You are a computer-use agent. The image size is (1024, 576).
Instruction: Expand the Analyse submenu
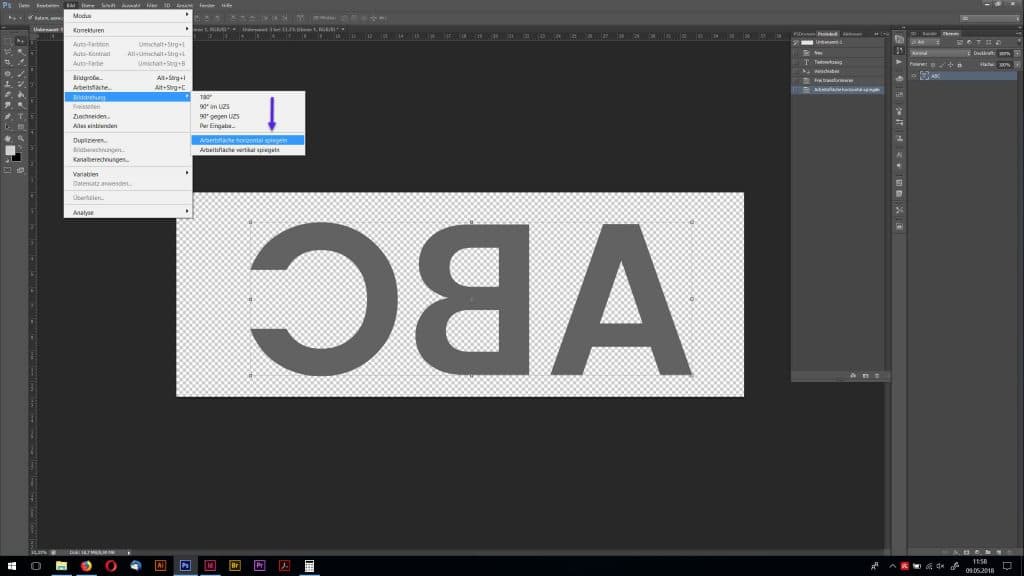[x=128, y=213]
